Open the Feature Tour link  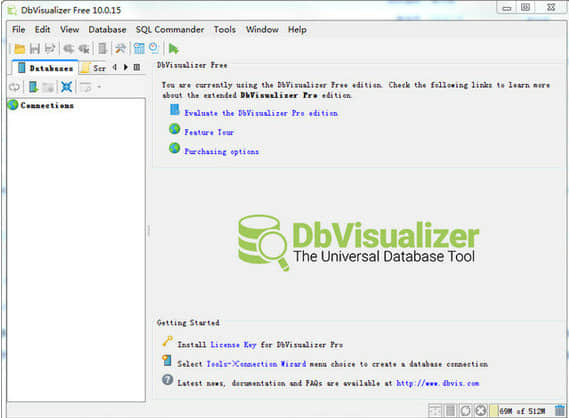(x=209, y=132)
